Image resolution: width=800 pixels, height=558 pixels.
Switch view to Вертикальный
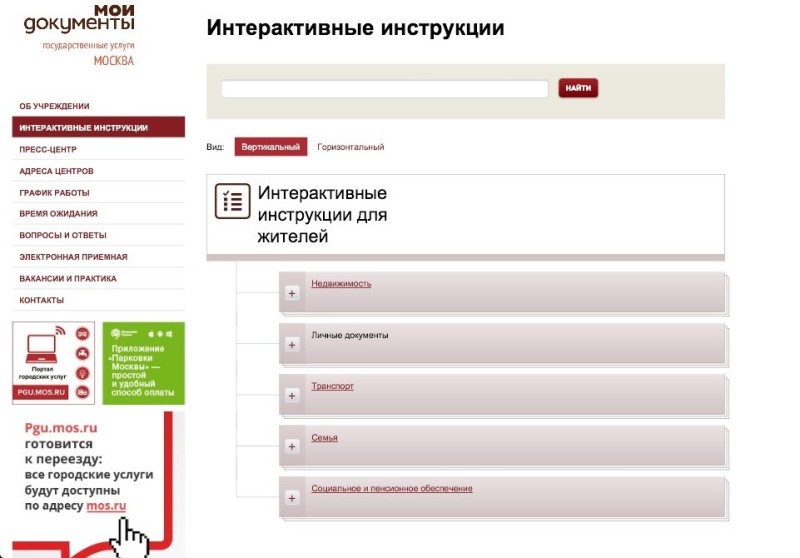(270, 147)
